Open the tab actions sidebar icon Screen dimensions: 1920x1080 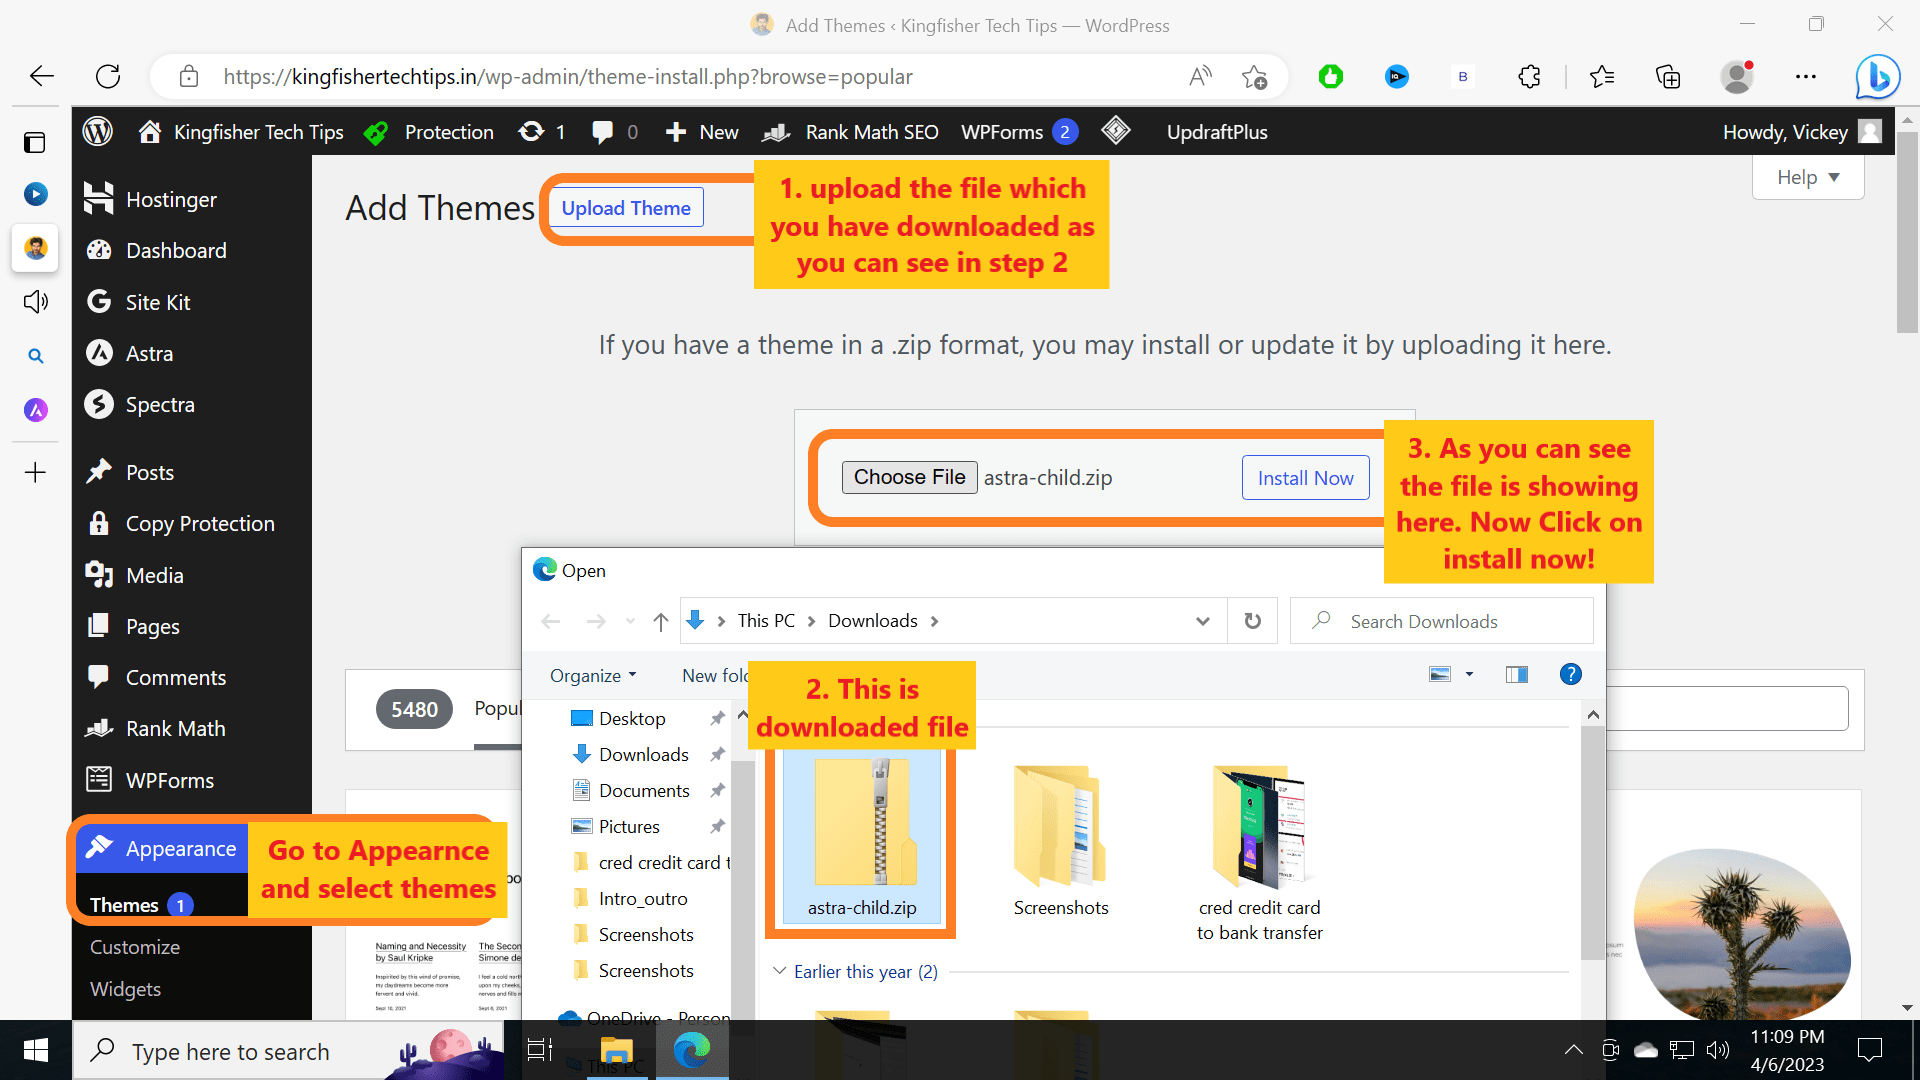tap(35, 142)
